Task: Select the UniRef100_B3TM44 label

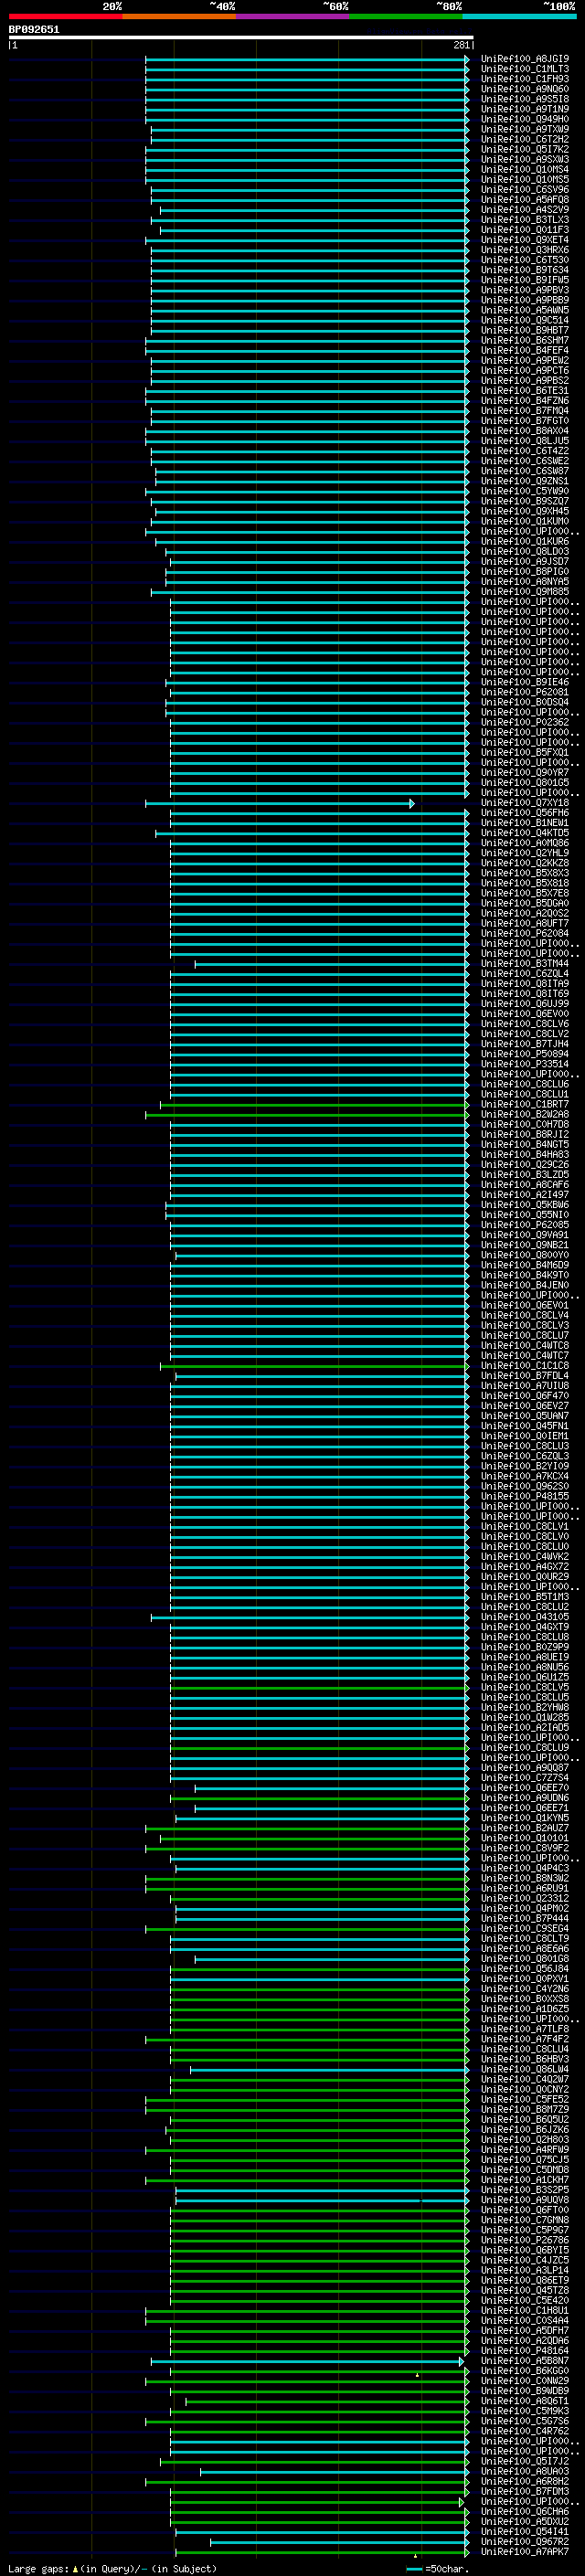Action: coord(525,964)
